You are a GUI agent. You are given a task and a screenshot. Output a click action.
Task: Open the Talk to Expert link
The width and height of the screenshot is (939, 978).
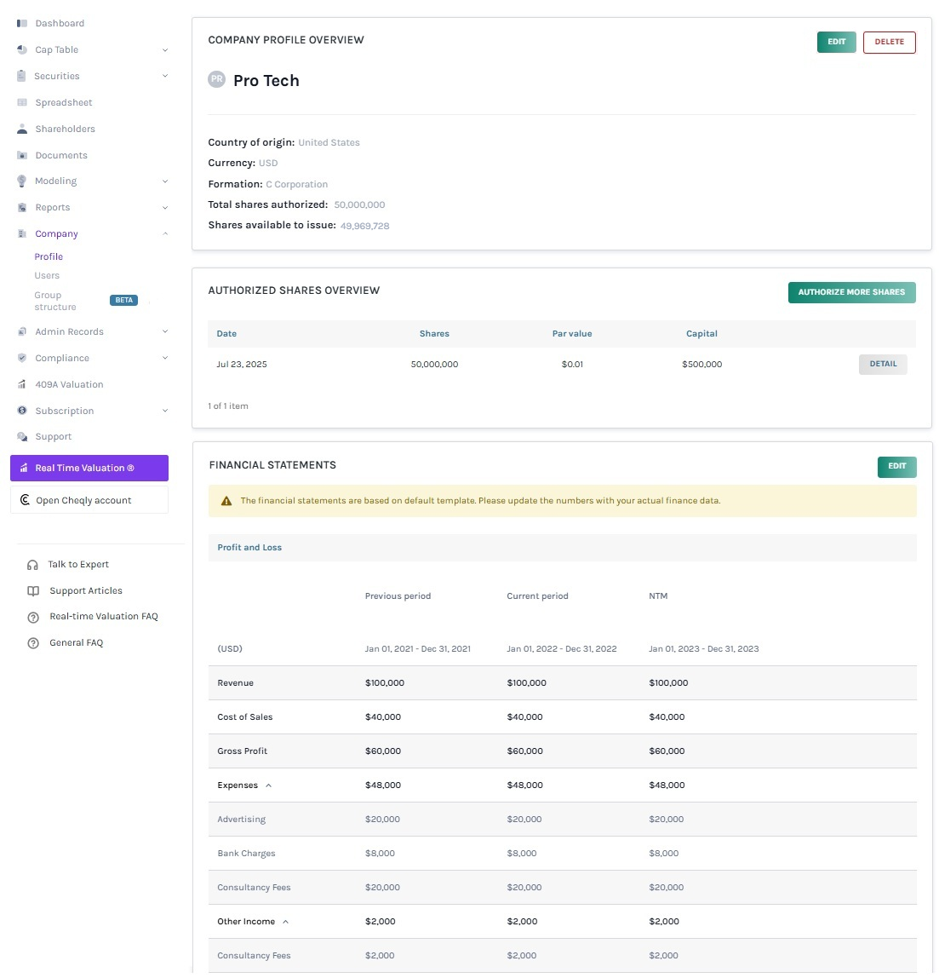point(78,564)
